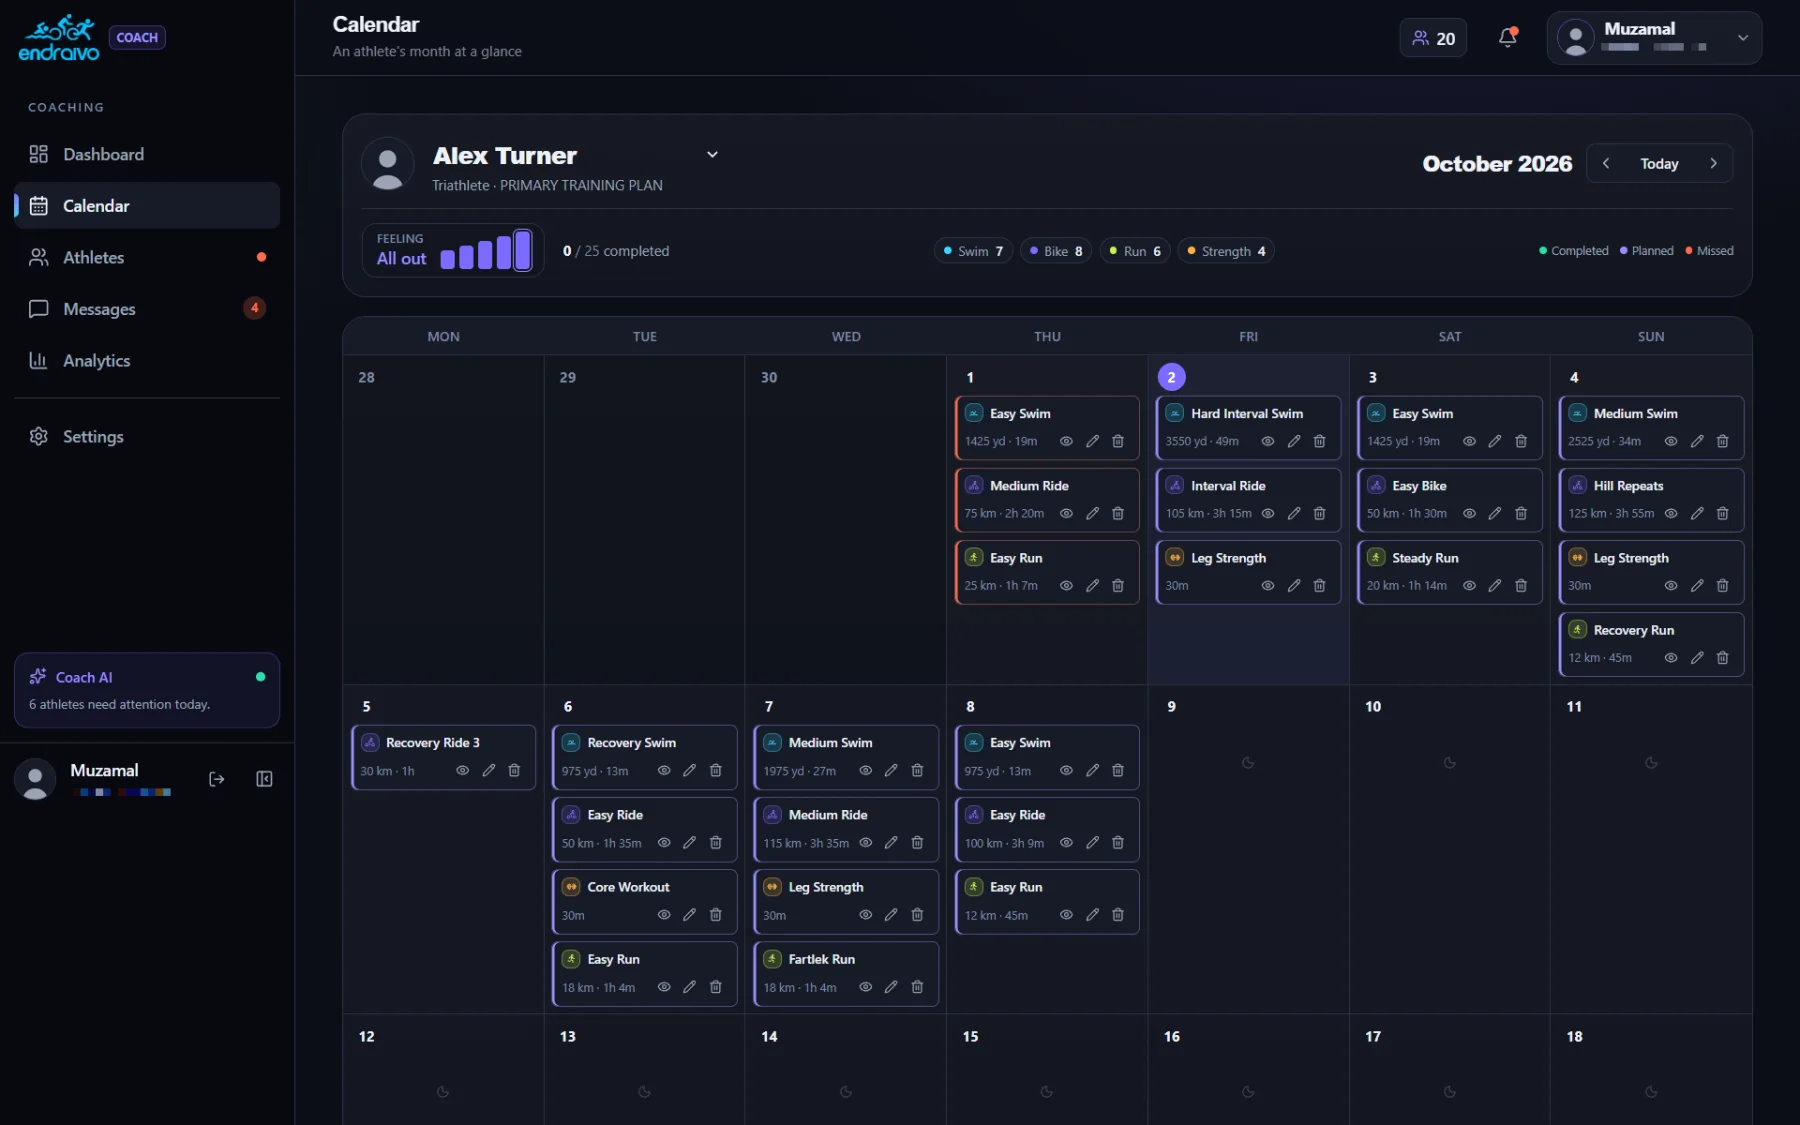Delete the Medium Ride workout on Oct 1

click(x=1118, y=513)
